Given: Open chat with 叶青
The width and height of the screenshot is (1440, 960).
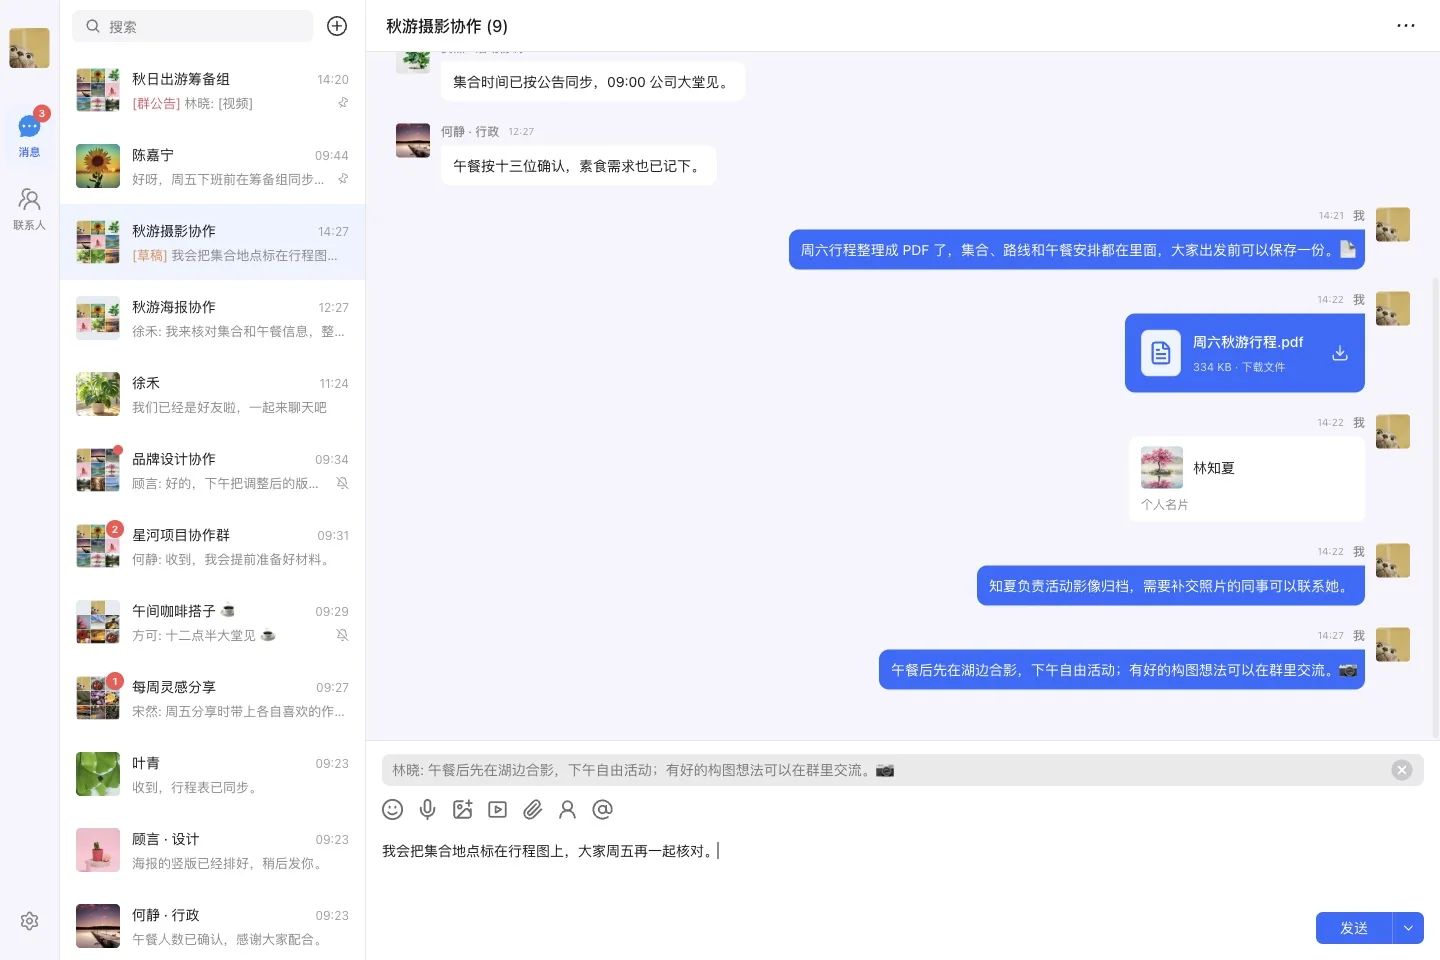Looking at the screenshot, I should 212,774.
